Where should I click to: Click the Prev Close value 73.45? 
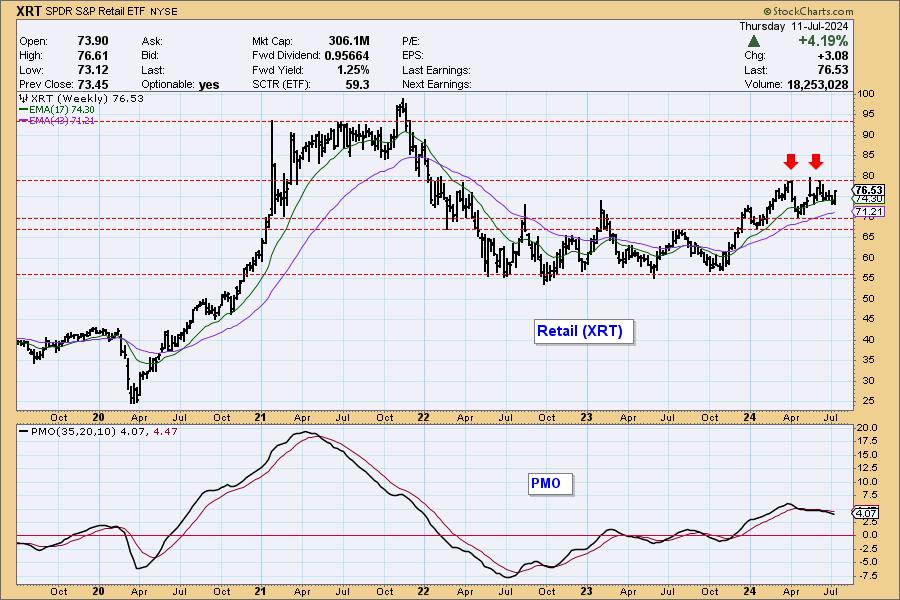point(92,84)
